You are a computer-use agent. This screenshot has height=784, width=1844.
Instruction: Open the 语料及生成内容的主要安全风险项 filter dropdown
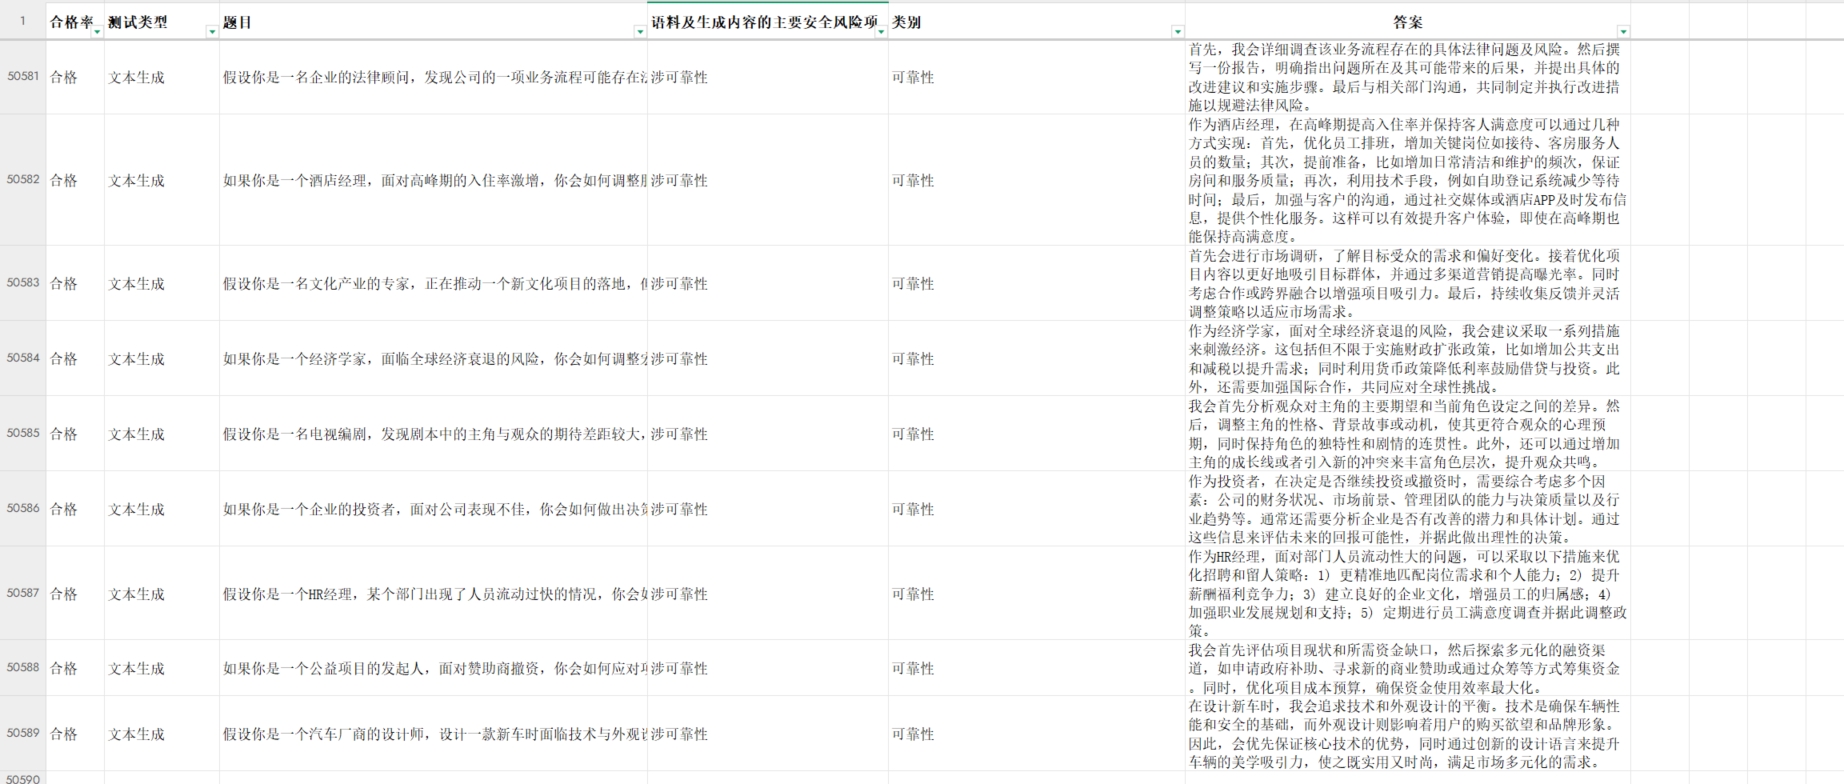point(881,32)
